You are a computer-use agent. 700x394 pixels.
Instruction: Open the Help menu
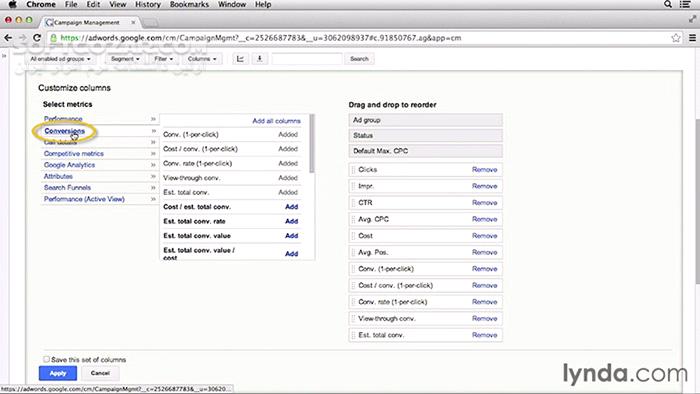click(x=263, y=4)
